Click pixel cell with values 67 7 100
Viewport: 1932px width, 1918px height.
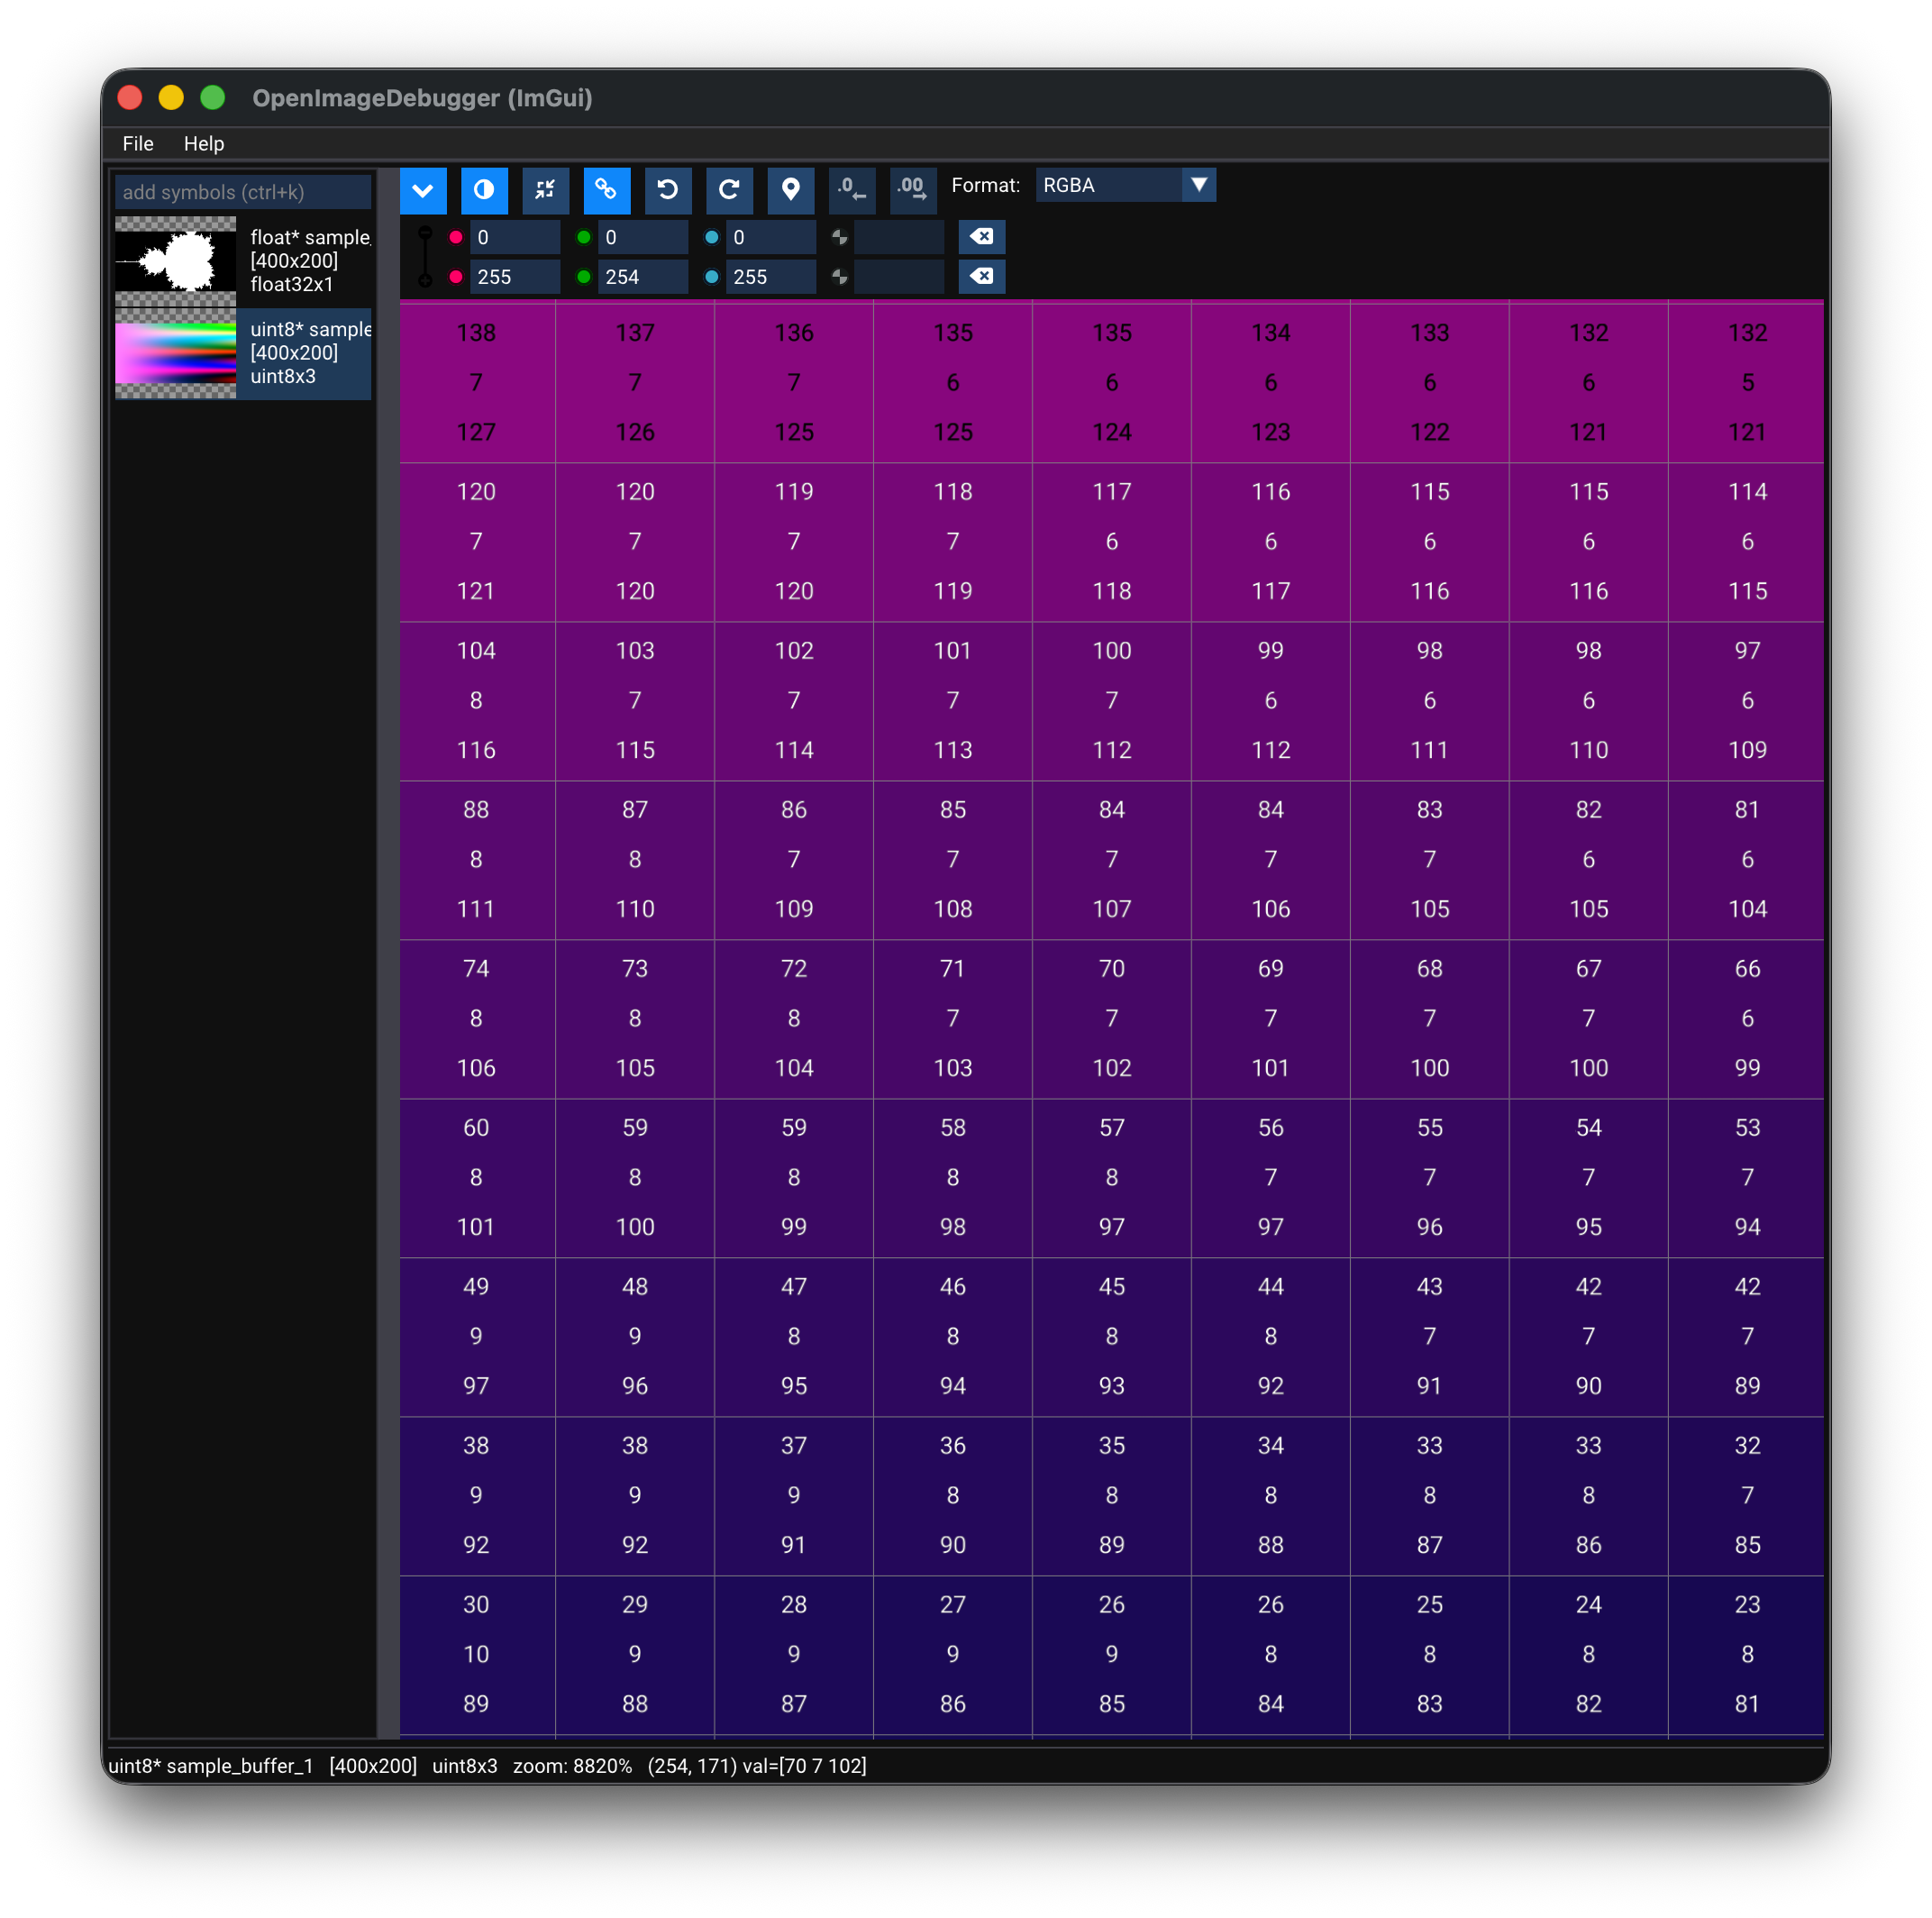(1589, 1018)
